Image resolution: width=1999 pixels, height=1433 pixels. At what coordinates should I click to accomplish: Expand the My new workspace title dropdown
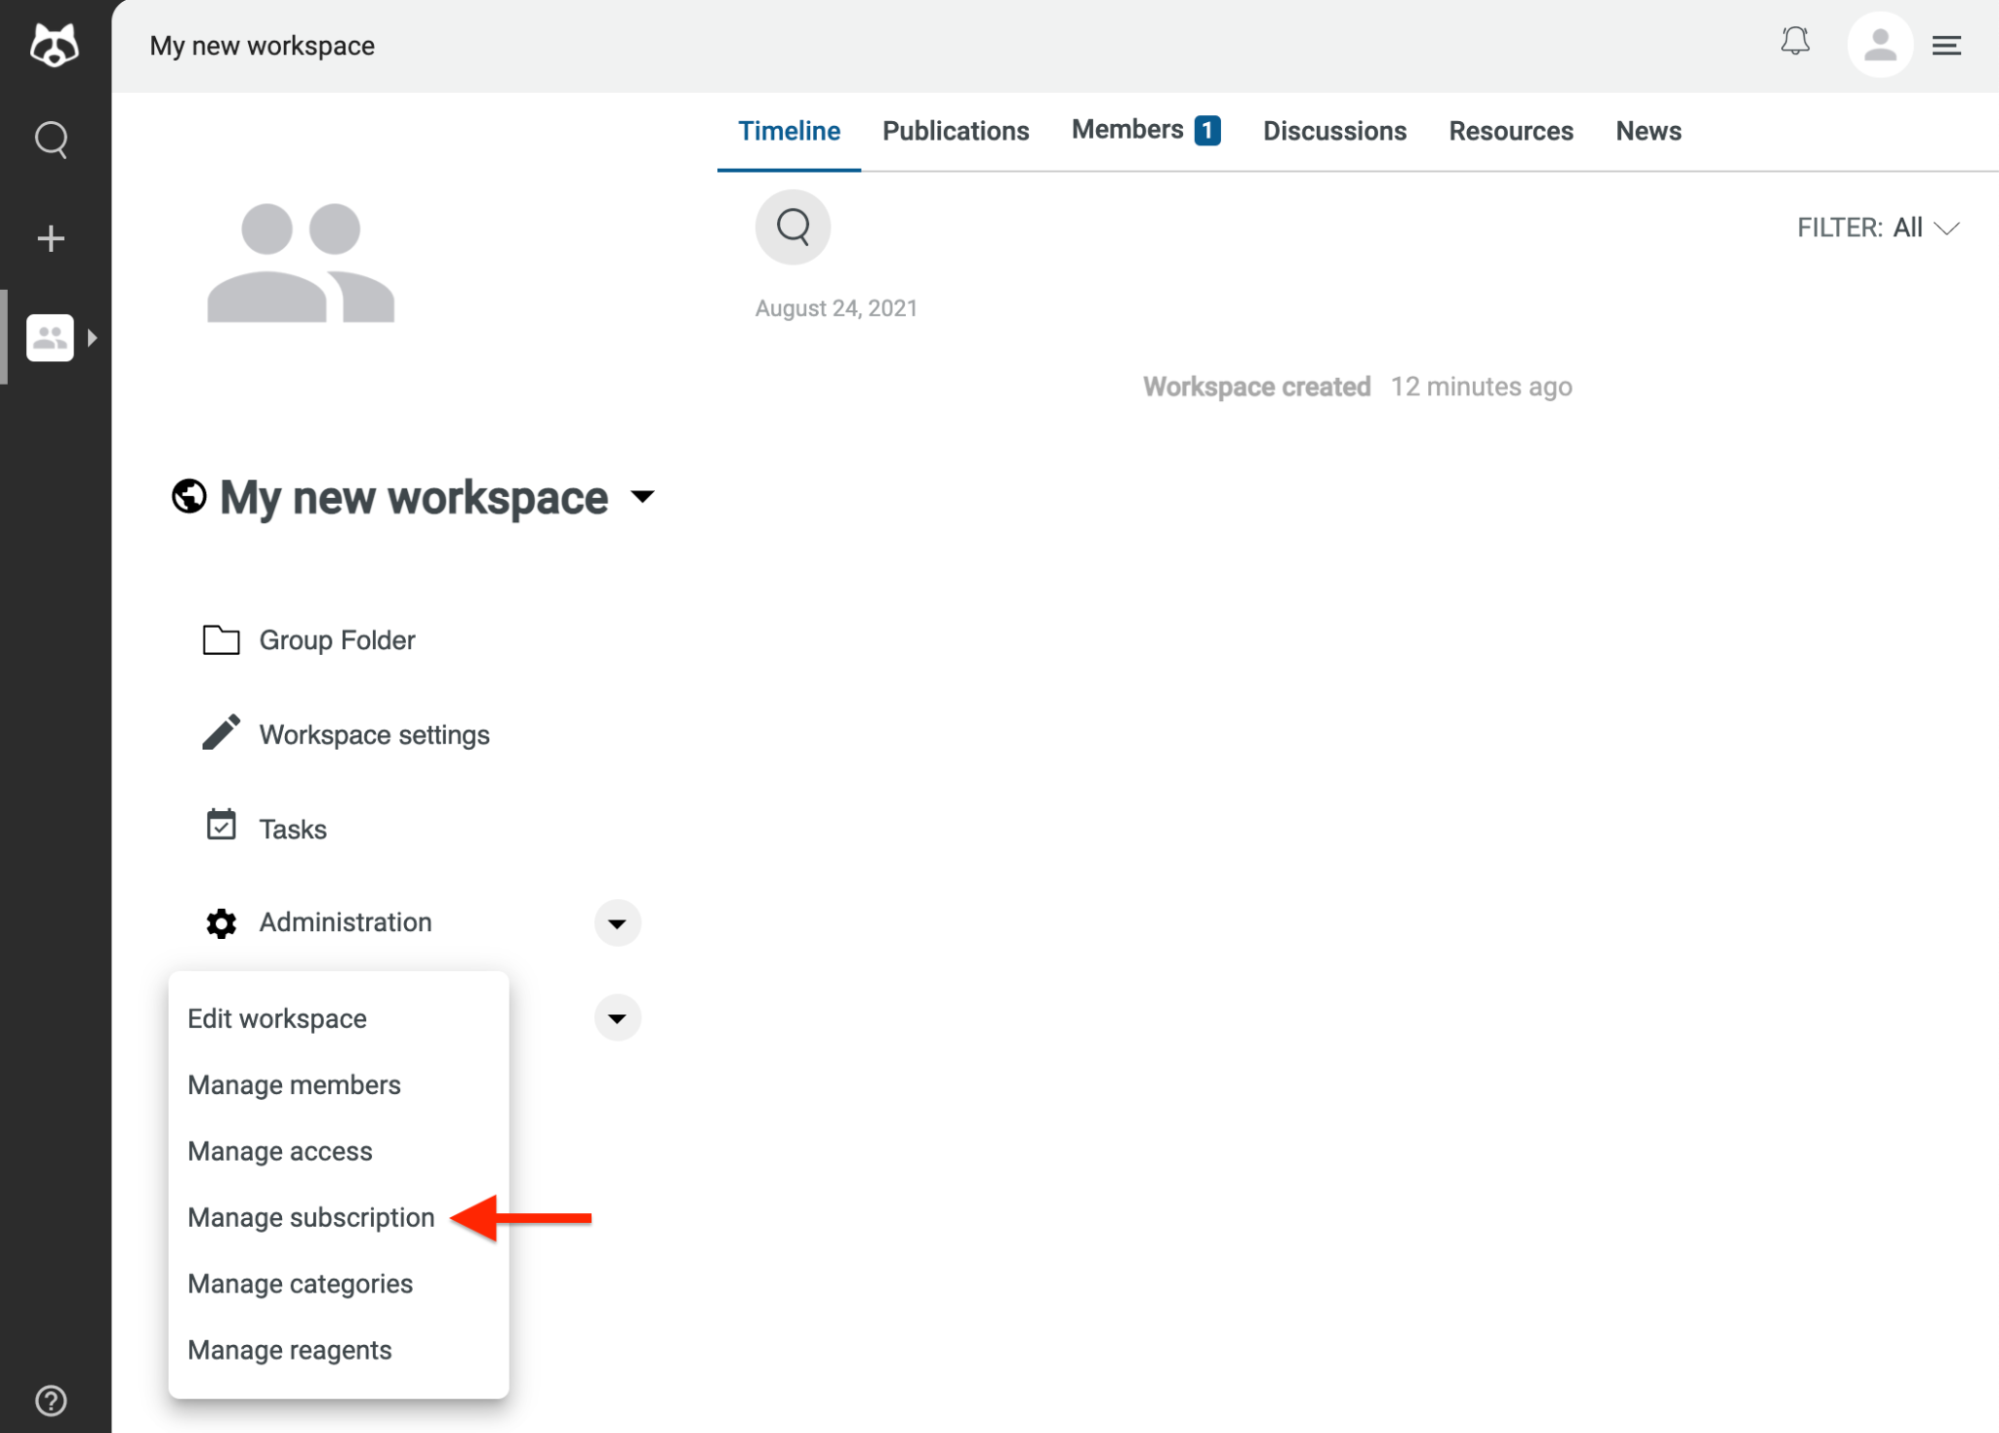click(x=643, y=496)
